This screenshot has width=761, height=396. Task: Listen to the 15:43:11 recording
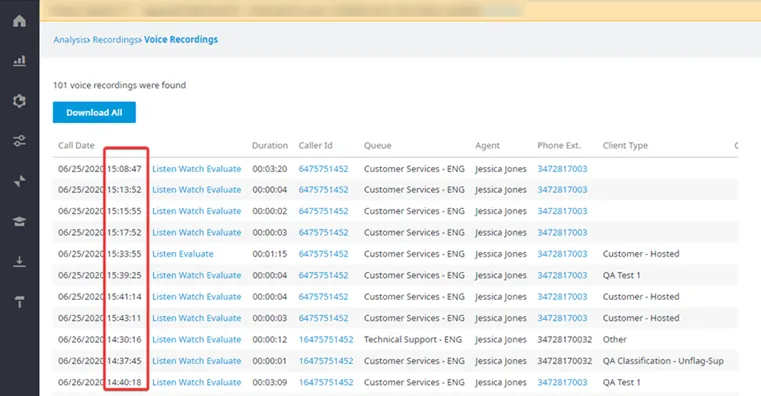(x=164, y=318)
